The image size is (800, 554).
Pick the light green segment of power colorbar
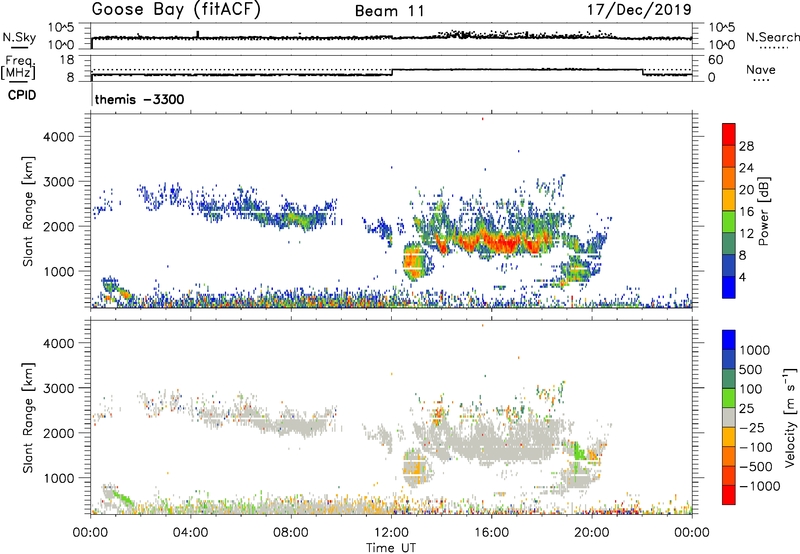tap(729, 222)
